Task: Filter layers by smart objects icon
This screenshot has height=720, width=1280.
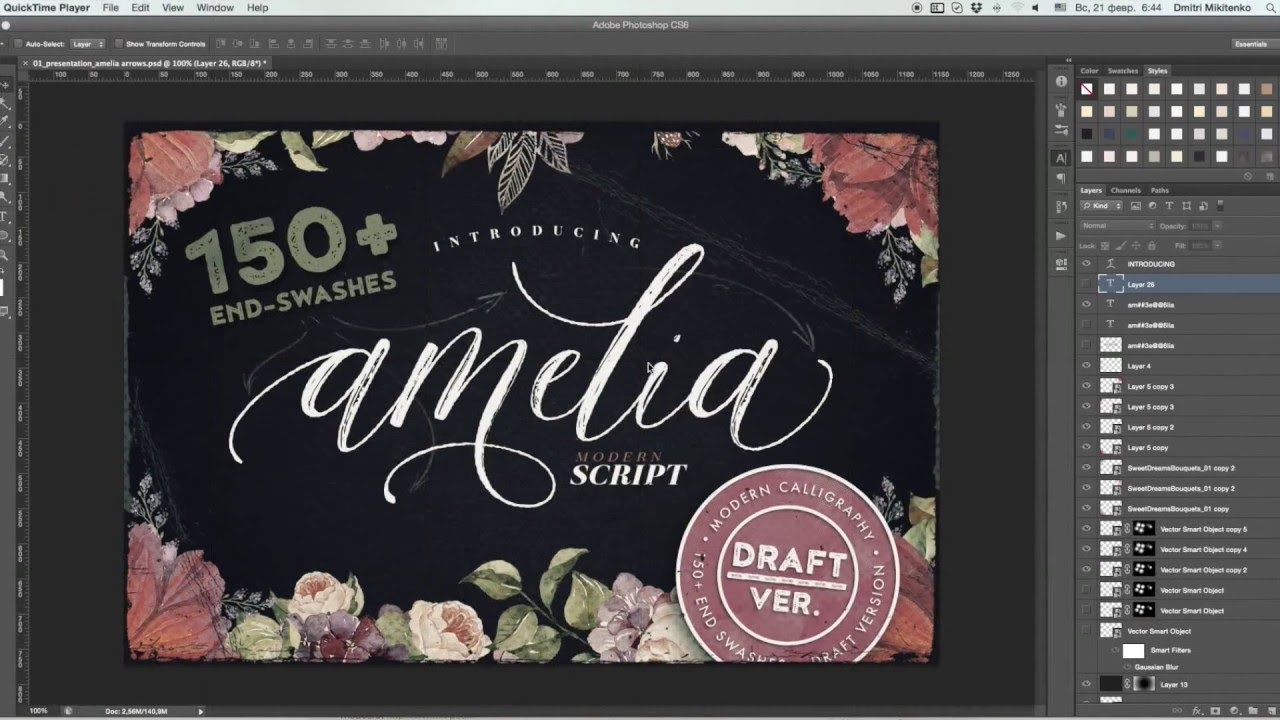Action: (x=1203, y=206)
